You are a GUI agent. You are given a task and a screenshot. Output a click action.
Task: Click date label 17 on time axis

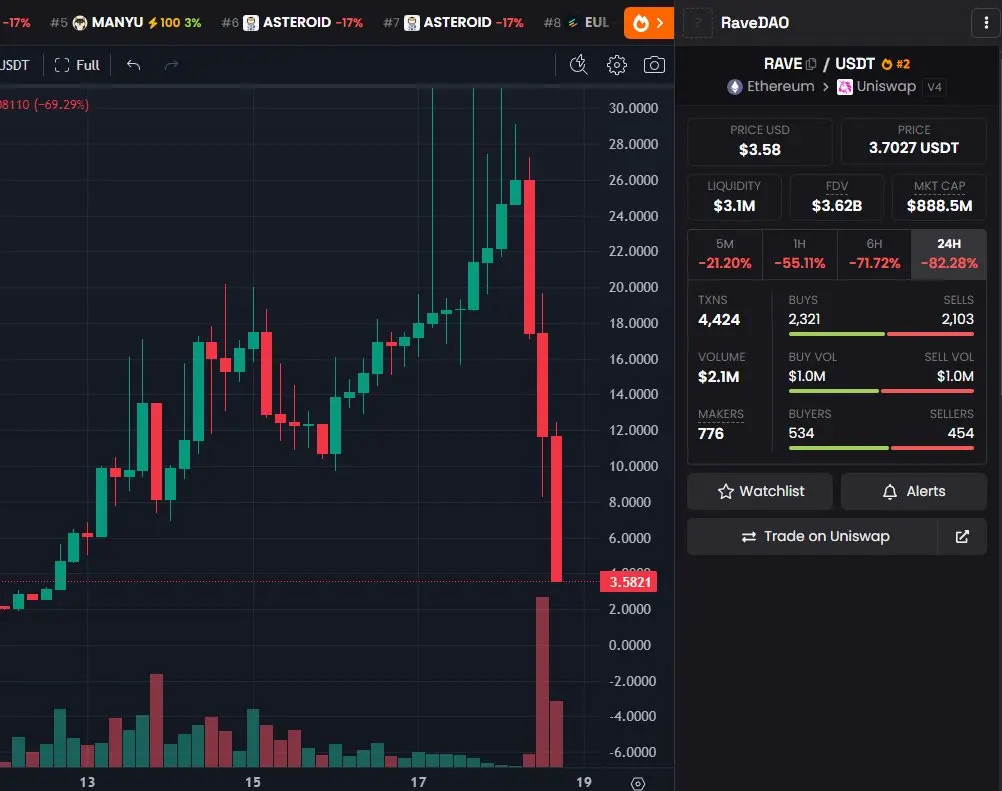click(419, 782)
